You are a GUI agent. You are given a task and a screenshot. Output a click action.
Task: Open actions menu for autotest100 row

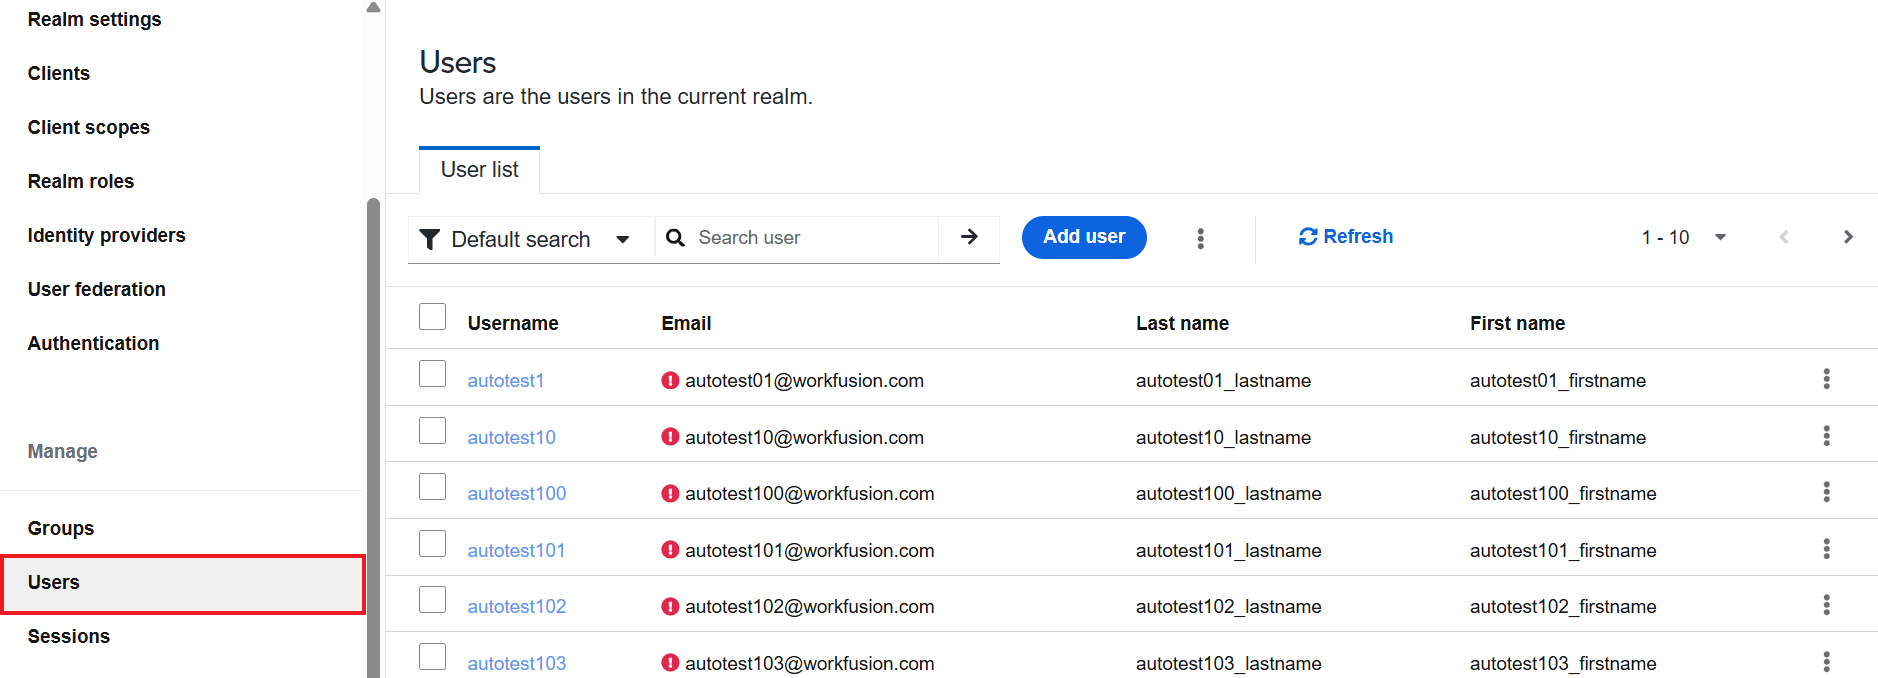point(1826,492)
